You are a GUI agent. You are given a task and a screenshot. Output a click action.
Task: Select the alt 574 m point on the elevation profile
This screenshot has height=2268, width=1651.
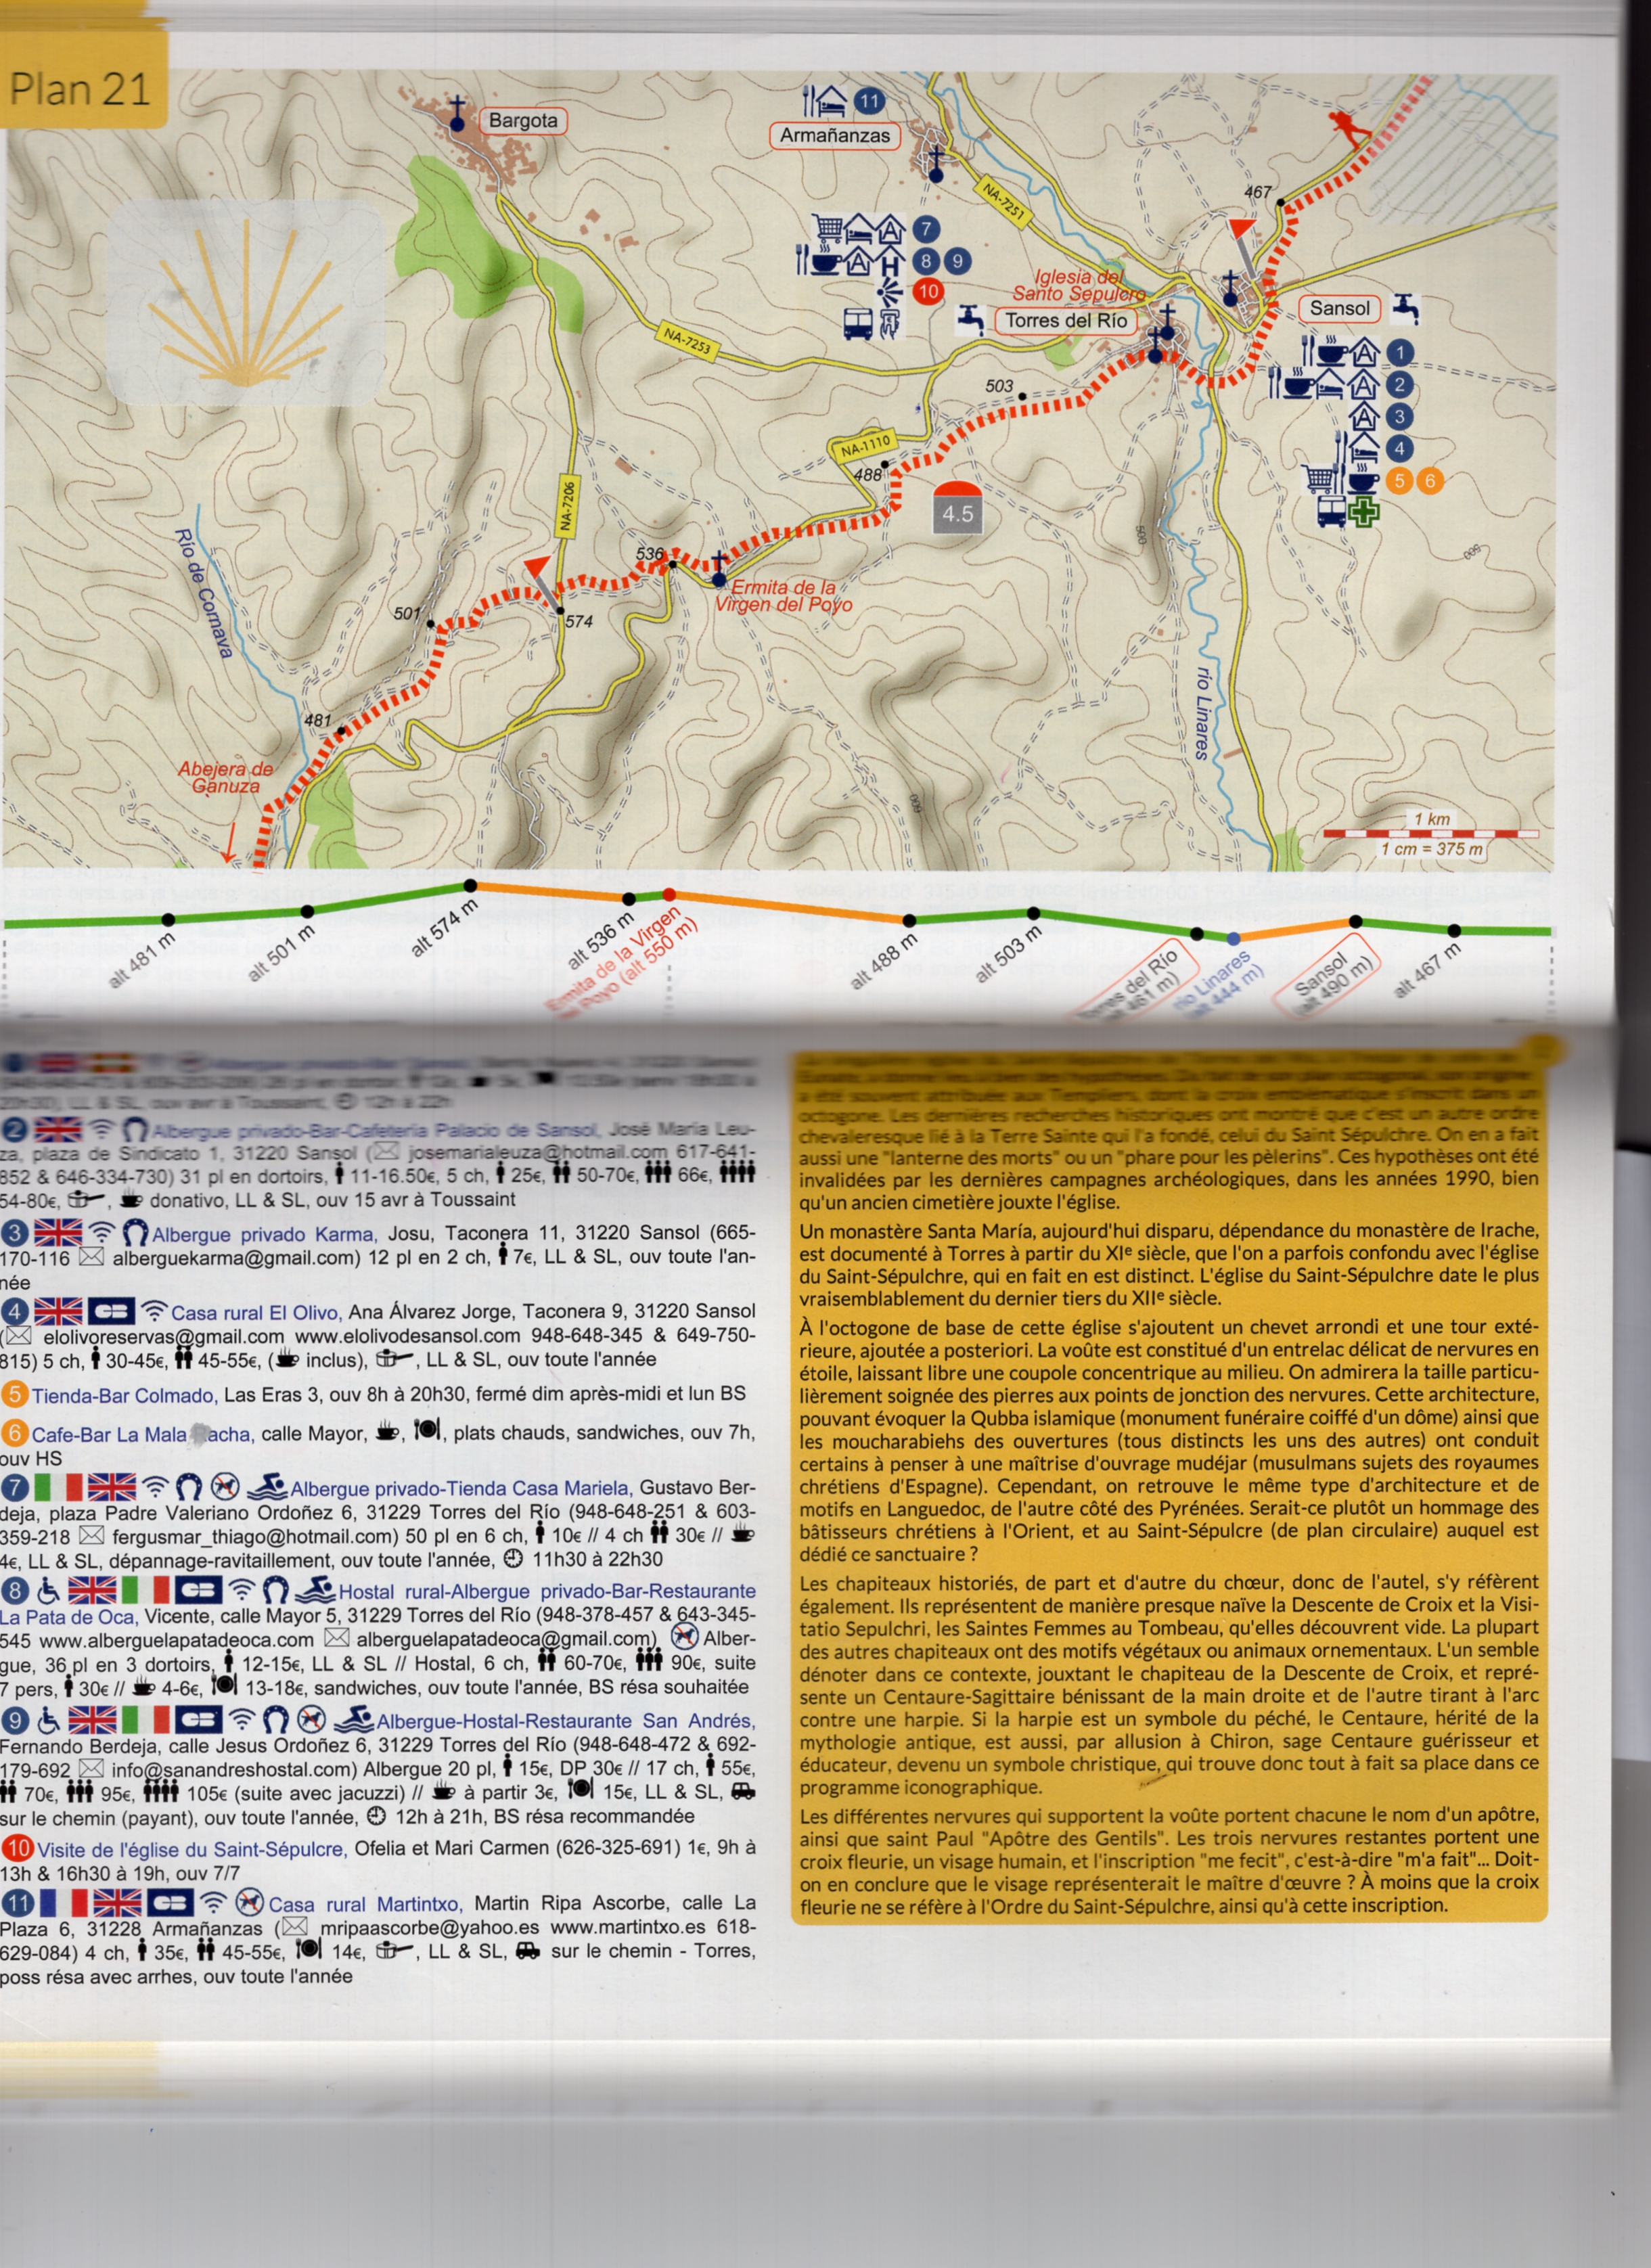[470, 885]
